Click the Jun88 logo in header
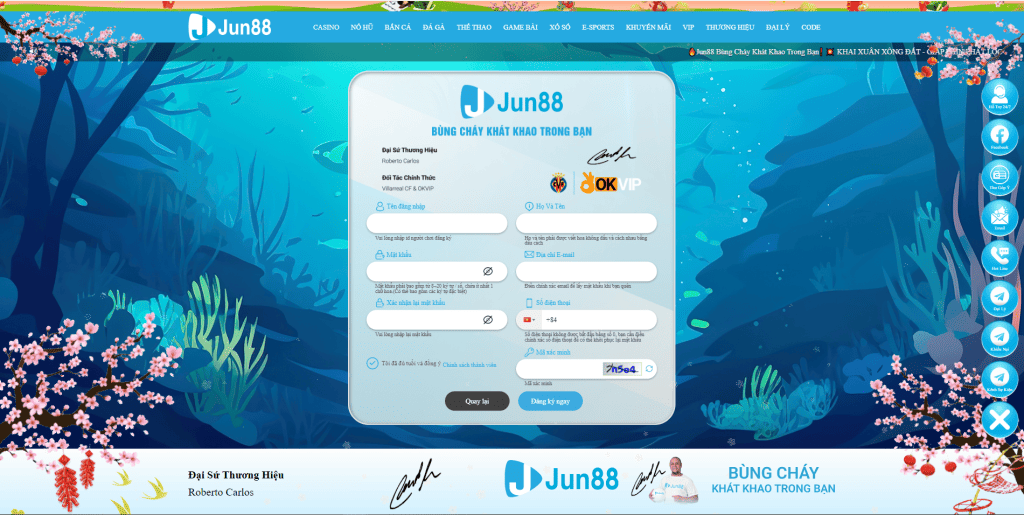The height and width of the screenshot is (515, 1024). (231, 27)
